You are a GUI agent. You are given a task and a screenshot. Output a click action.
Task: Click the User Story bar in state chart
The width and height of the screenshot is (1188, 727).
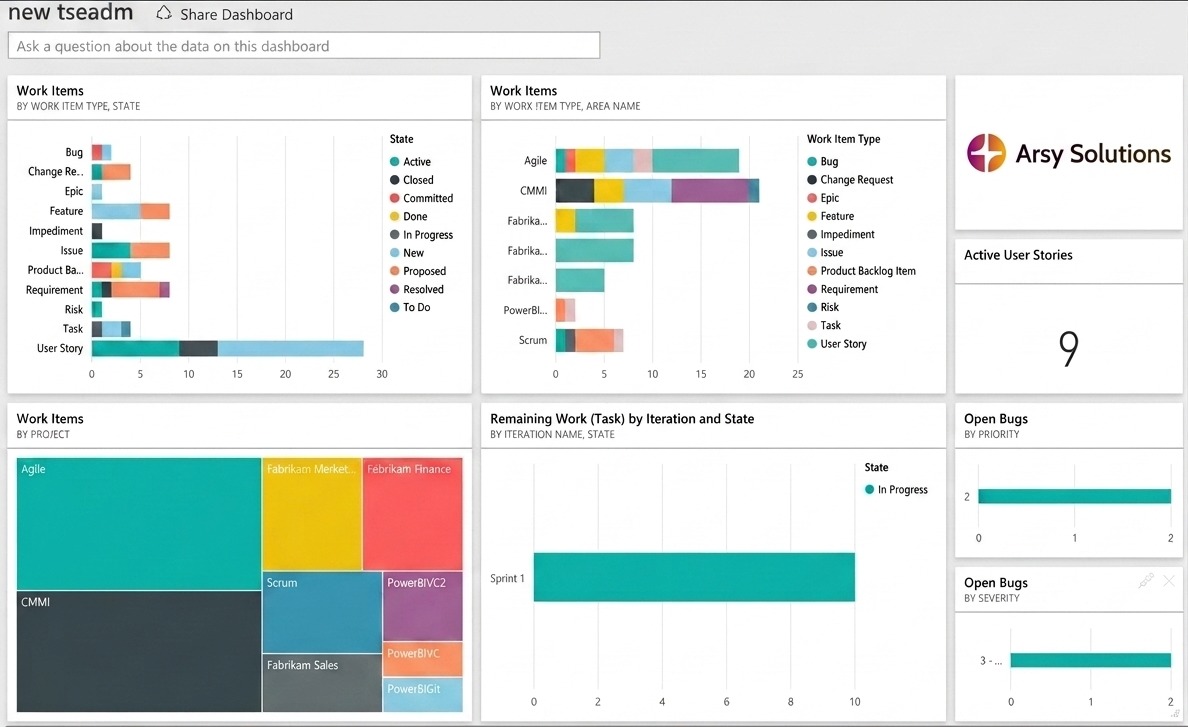pos(227,348)
